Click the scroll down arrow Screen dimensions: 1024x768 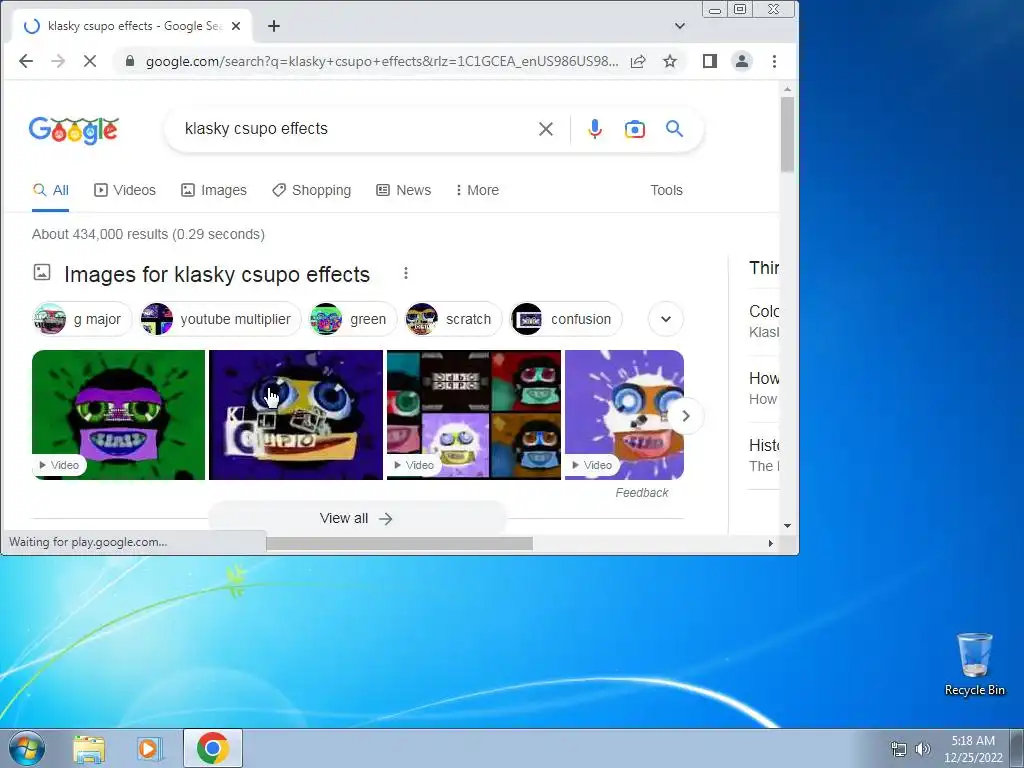787,526
